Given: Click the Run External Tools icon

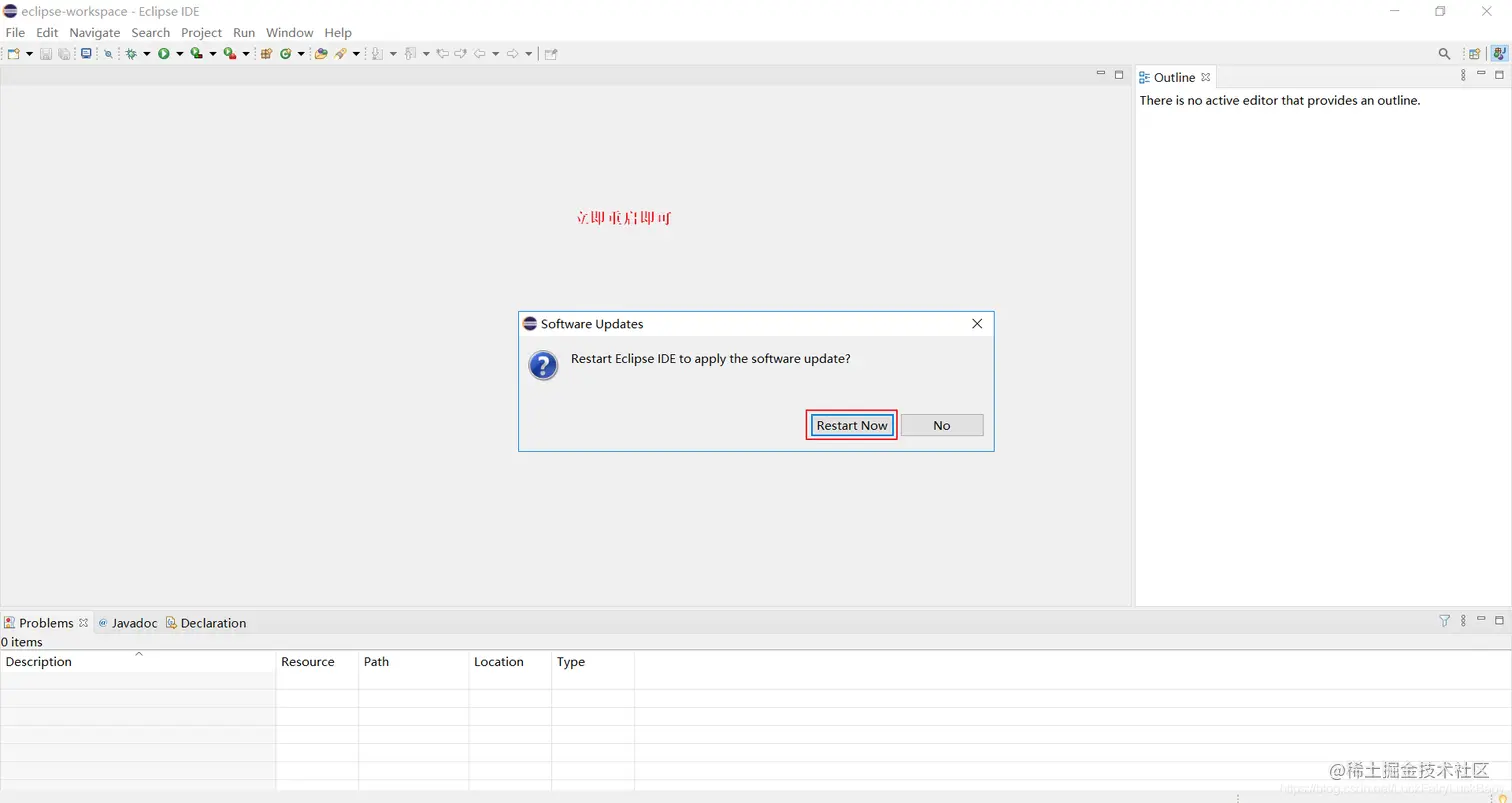Looking at the screenshot, I should click(229, 53).
